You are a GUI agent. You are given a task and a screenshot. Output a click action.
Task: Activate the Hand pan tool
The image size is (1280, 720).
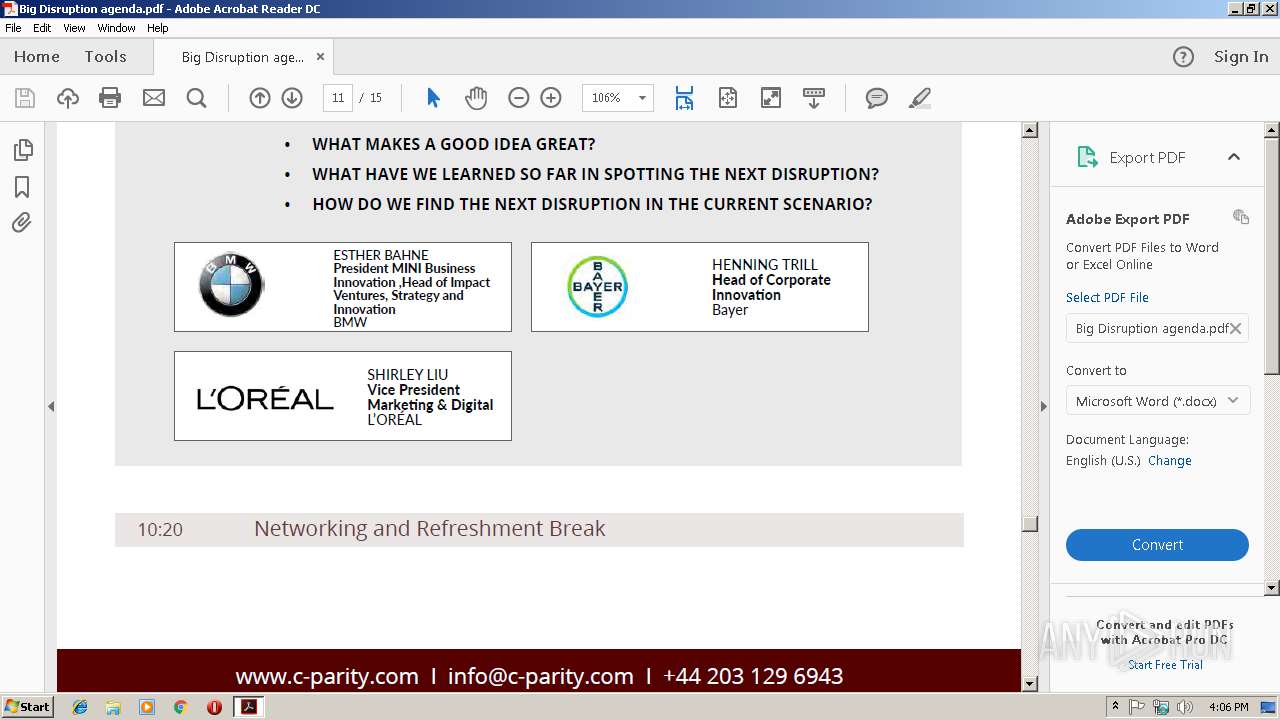tap(476, 98)
